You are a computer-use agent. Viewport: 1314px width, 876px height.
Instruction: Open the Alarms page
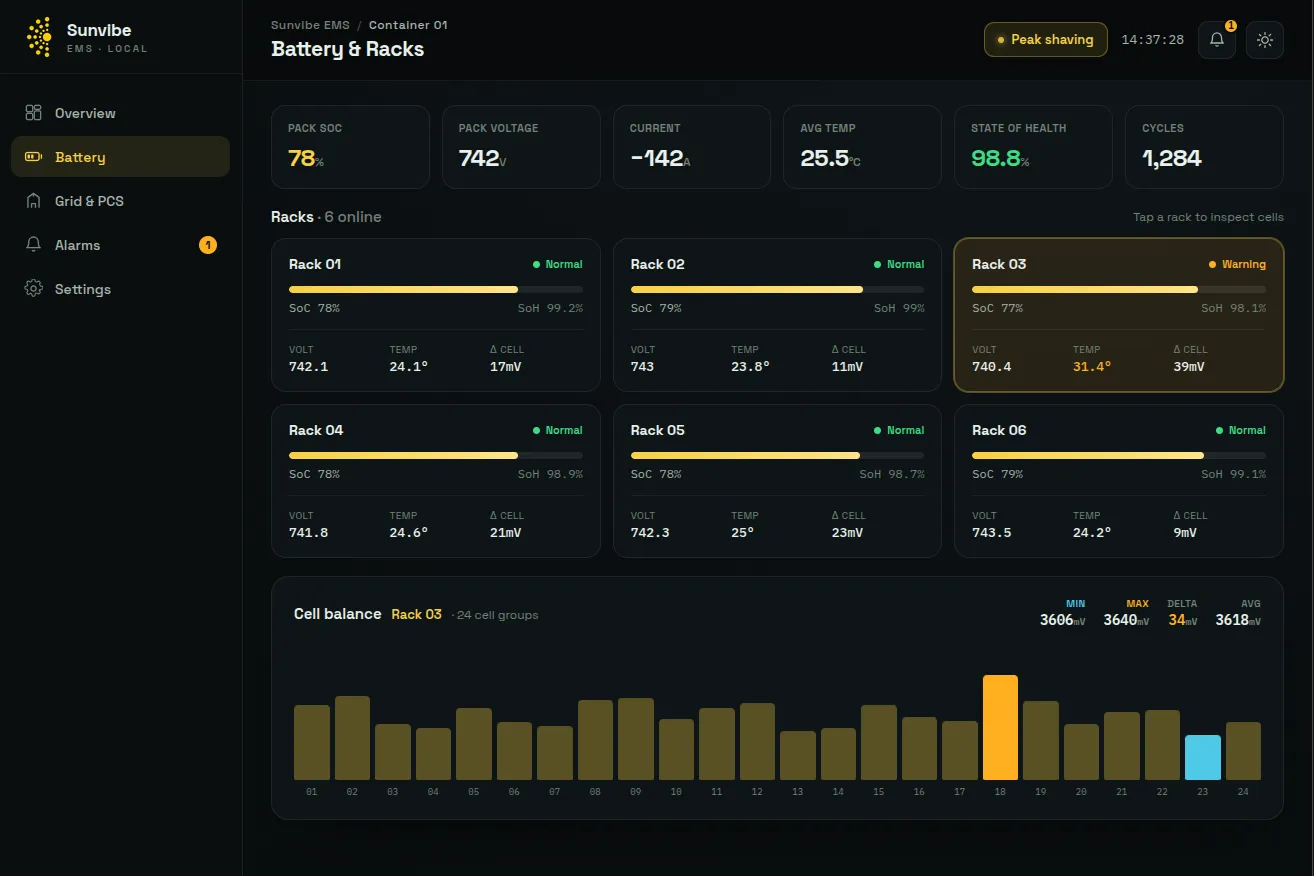point(120,245)
